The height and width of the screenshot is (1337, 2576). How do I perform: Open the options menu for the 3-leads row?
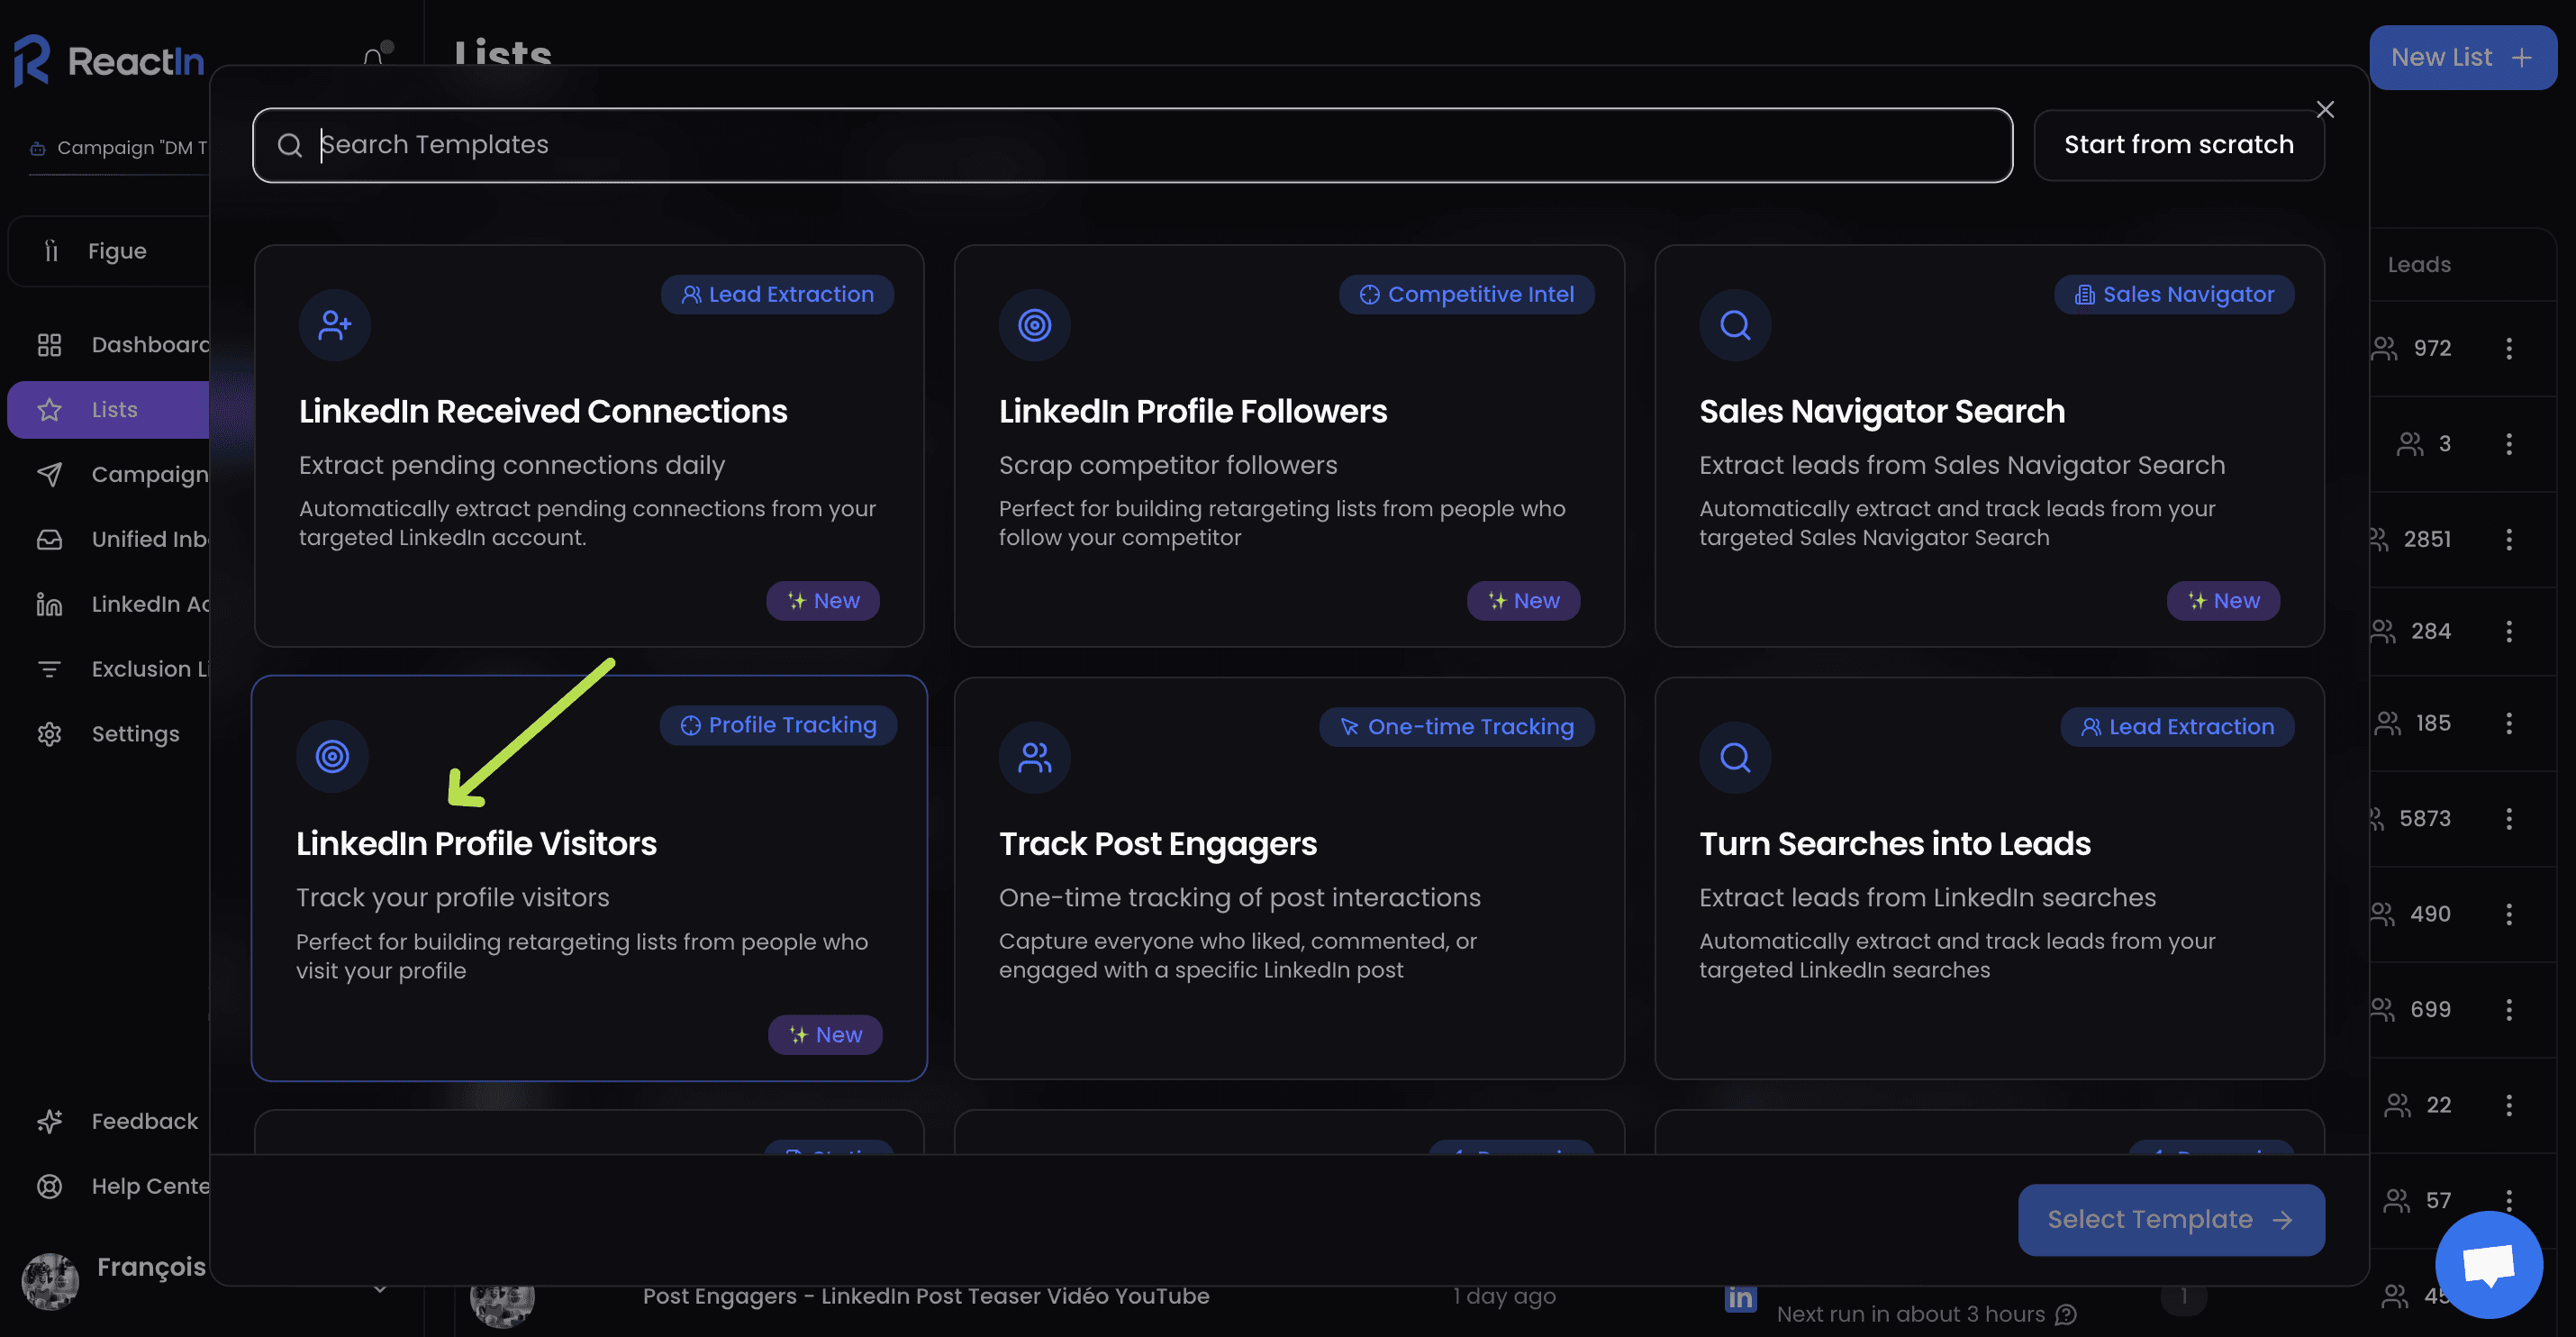[x=2508, y=444]
